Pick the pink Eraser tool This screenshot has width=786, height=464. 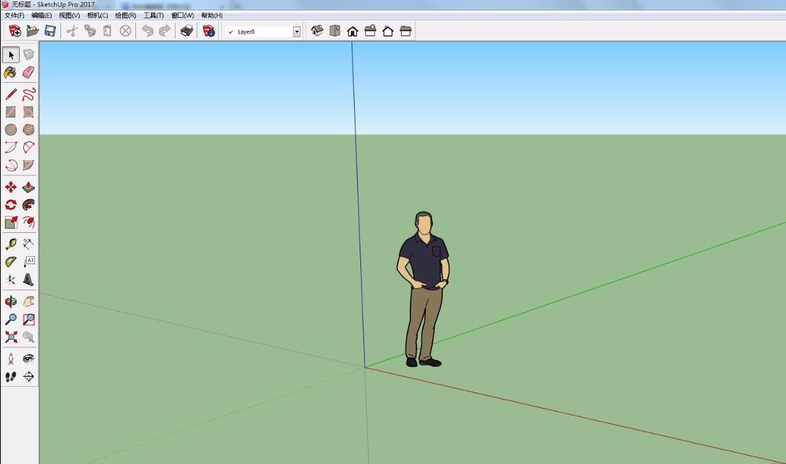(x=29, y=73)
